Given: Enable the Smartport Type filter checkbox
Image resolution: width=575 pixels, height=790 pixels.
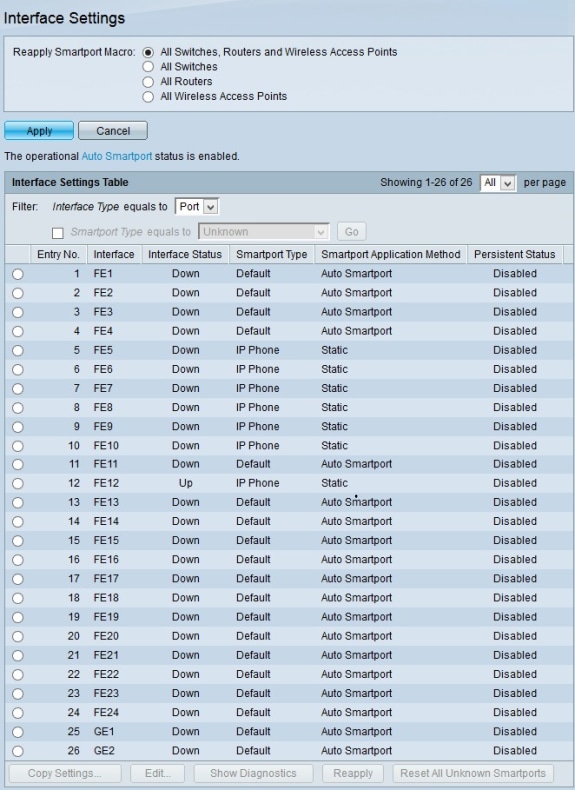Looking at the screenshot, I should coord(58,233).
